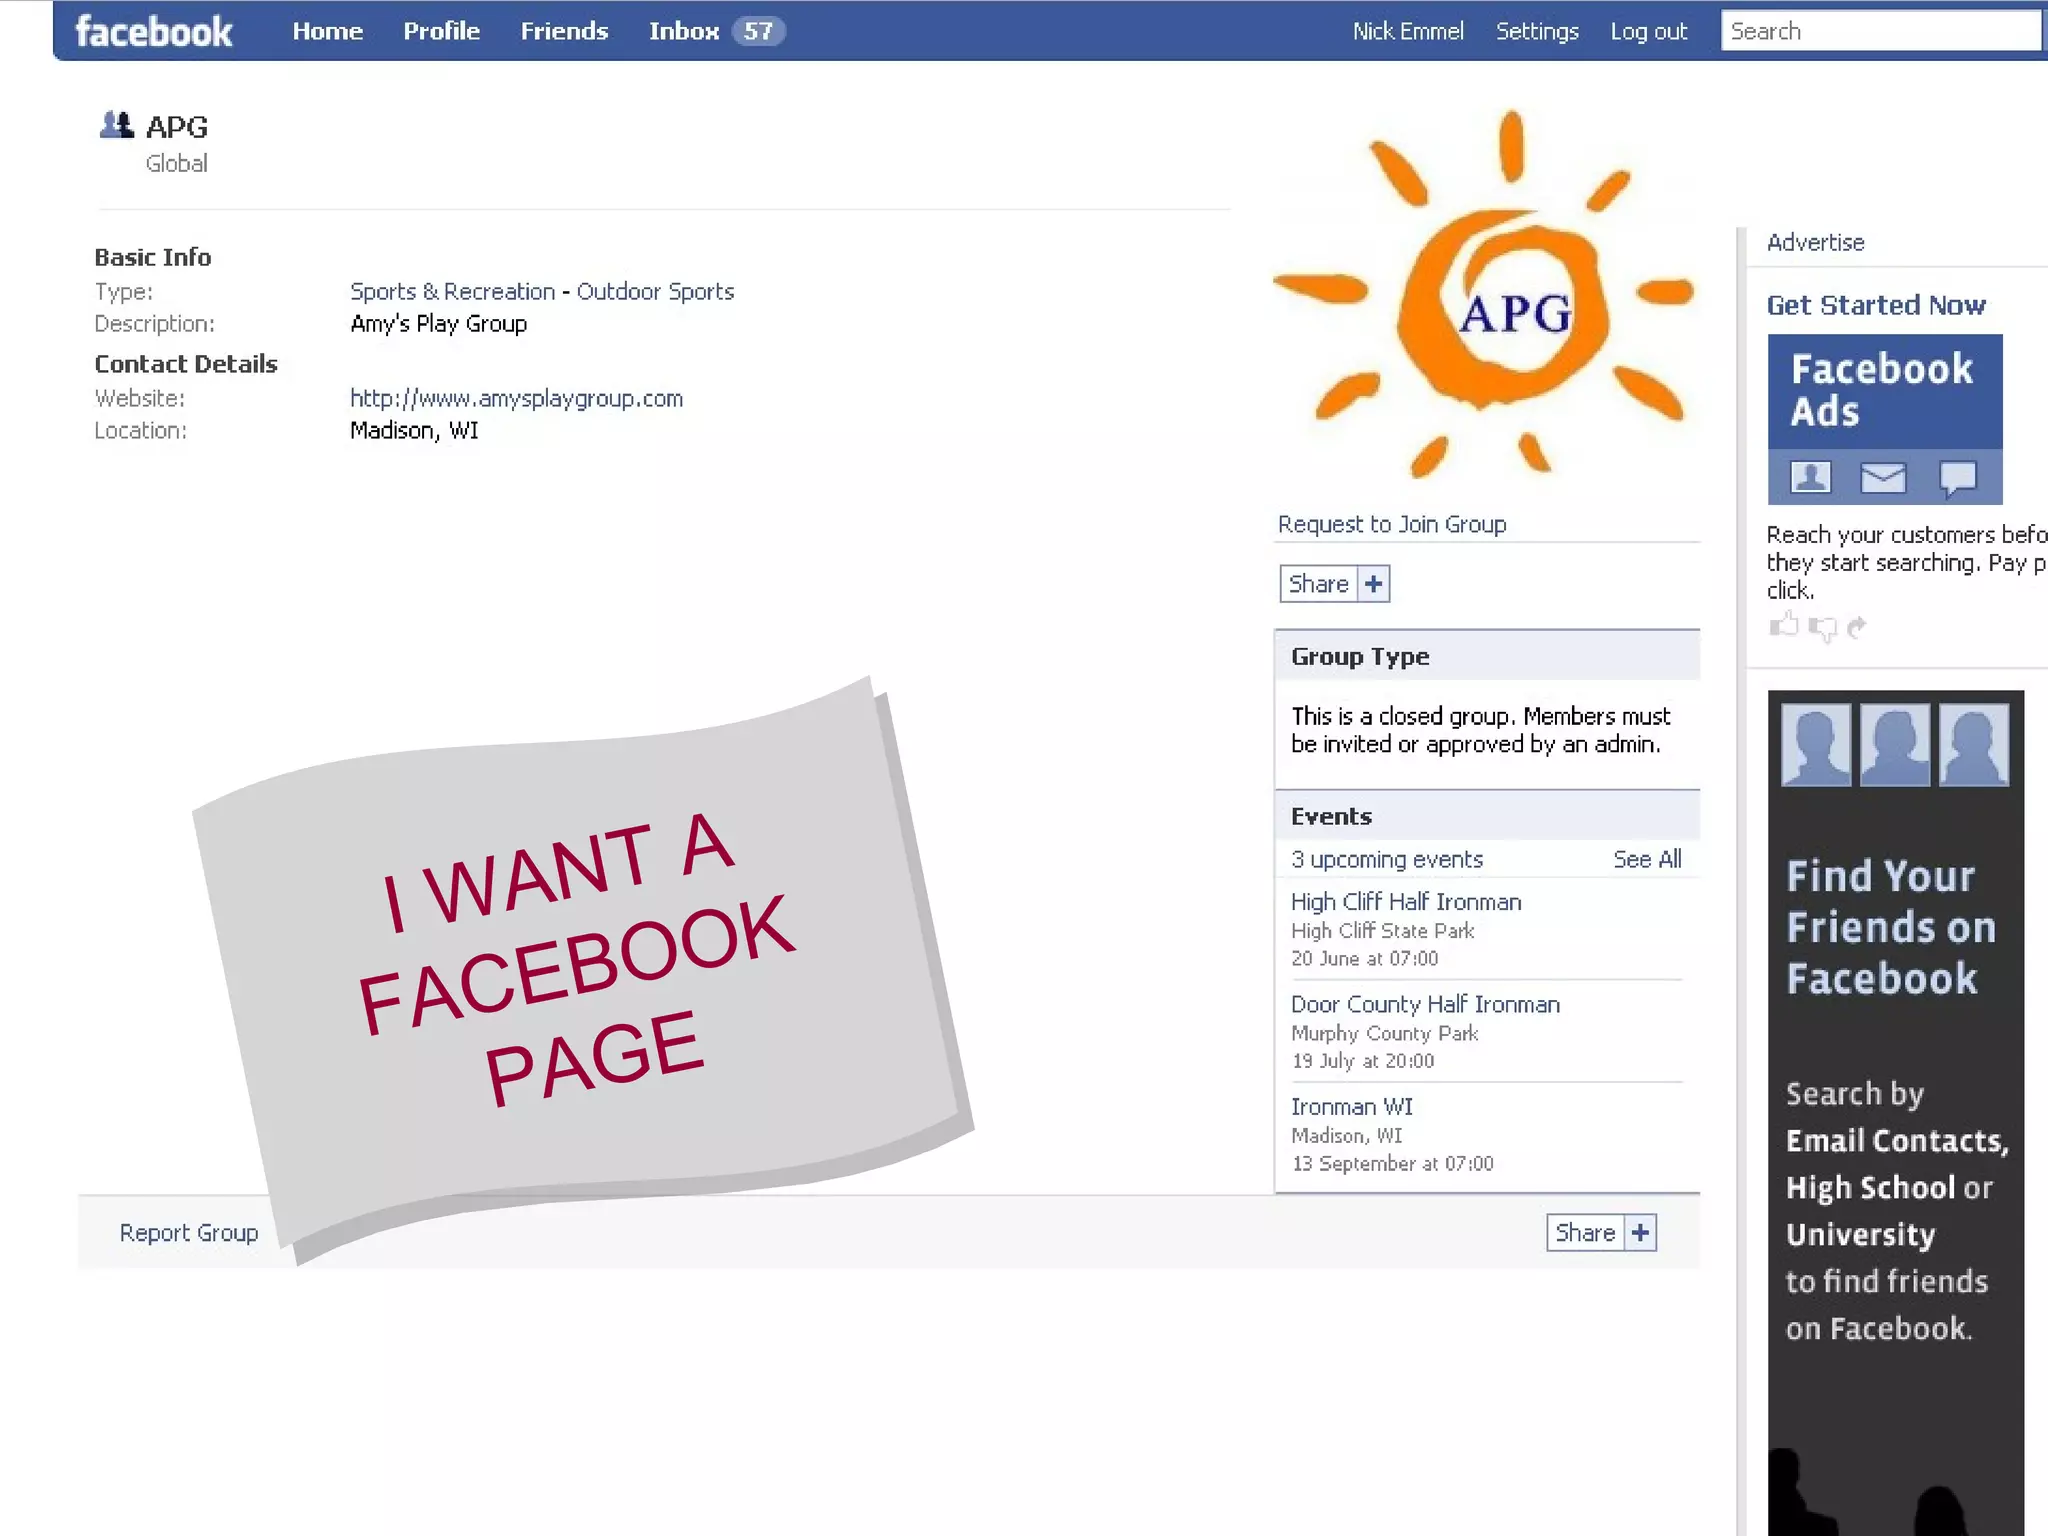The image size is (2048, 1536).
Task: Click the share arrow icon under the ad
Action: [x=1857, y=627]
